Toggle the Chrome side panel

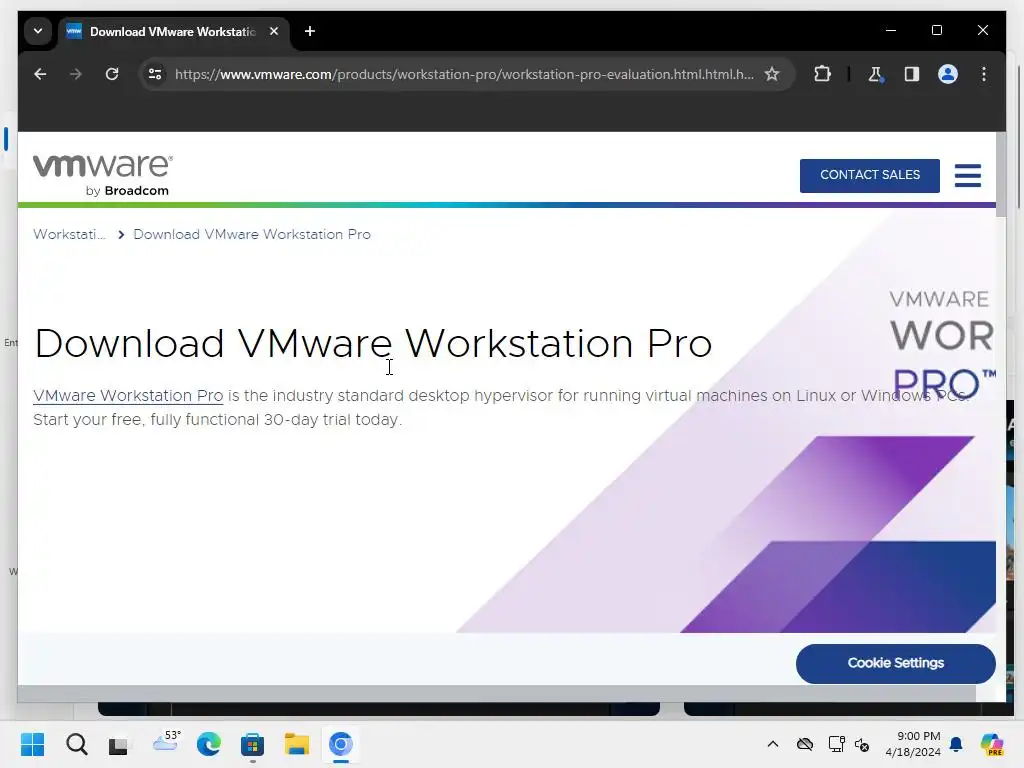click(912, 74)
